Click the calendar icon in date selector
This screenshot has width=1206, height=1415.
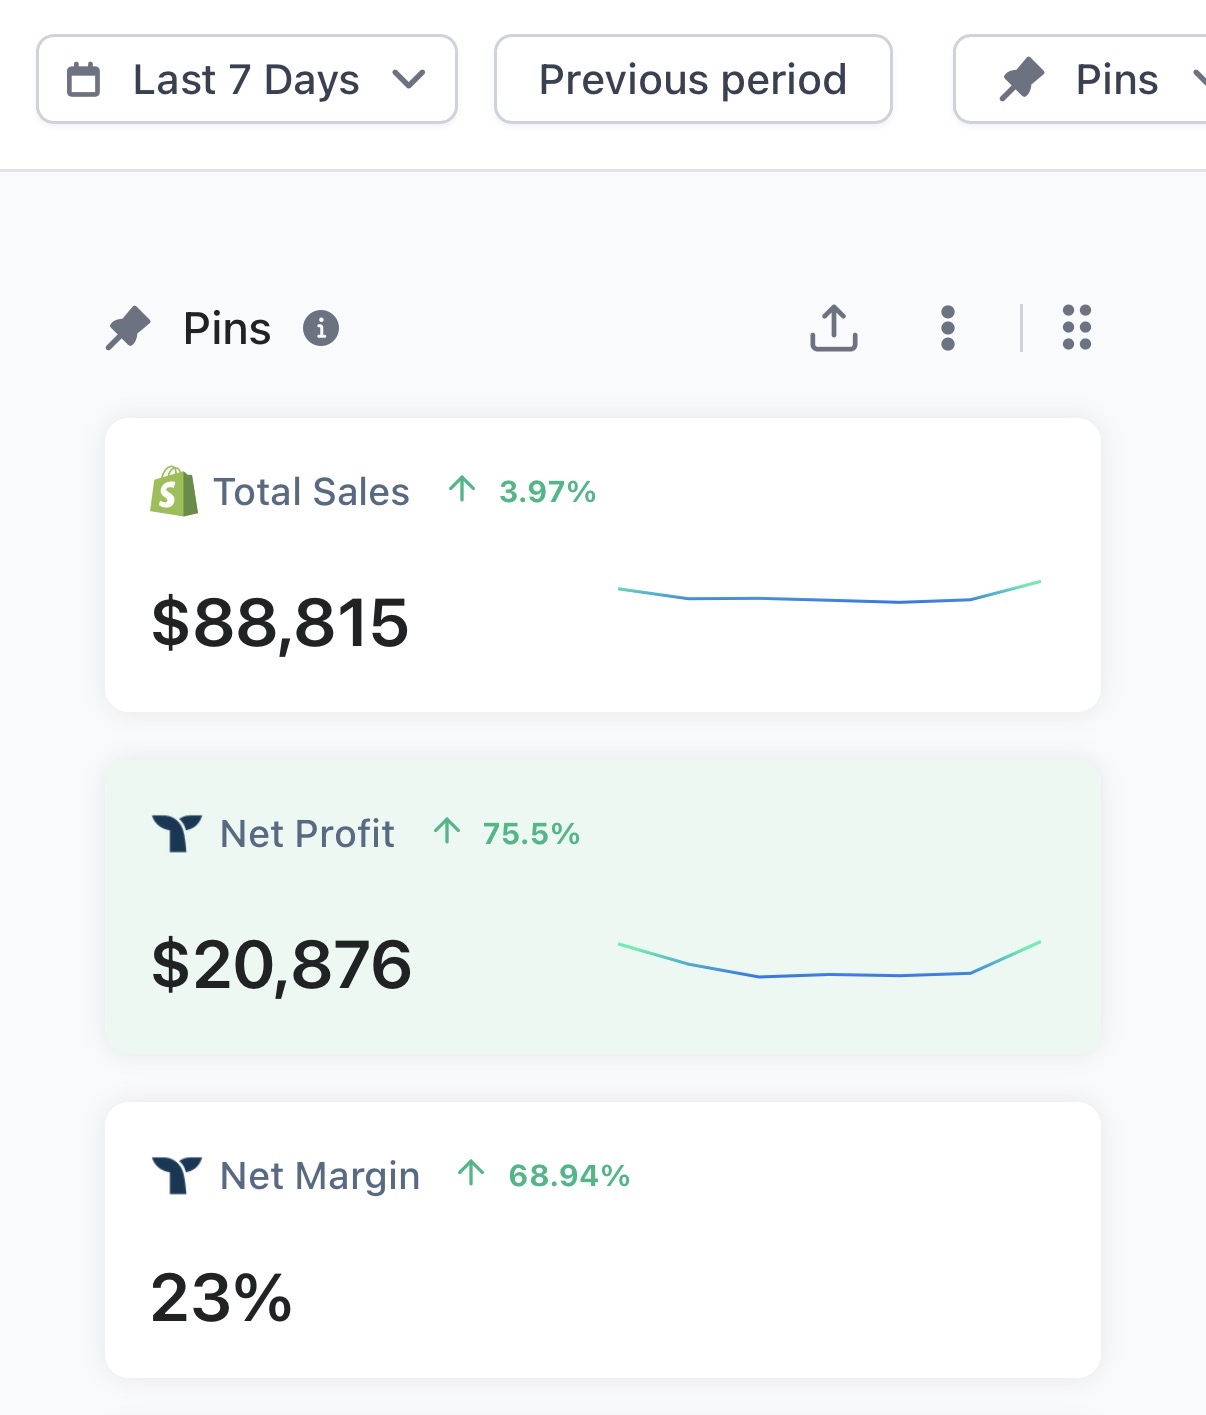point(83,80)
